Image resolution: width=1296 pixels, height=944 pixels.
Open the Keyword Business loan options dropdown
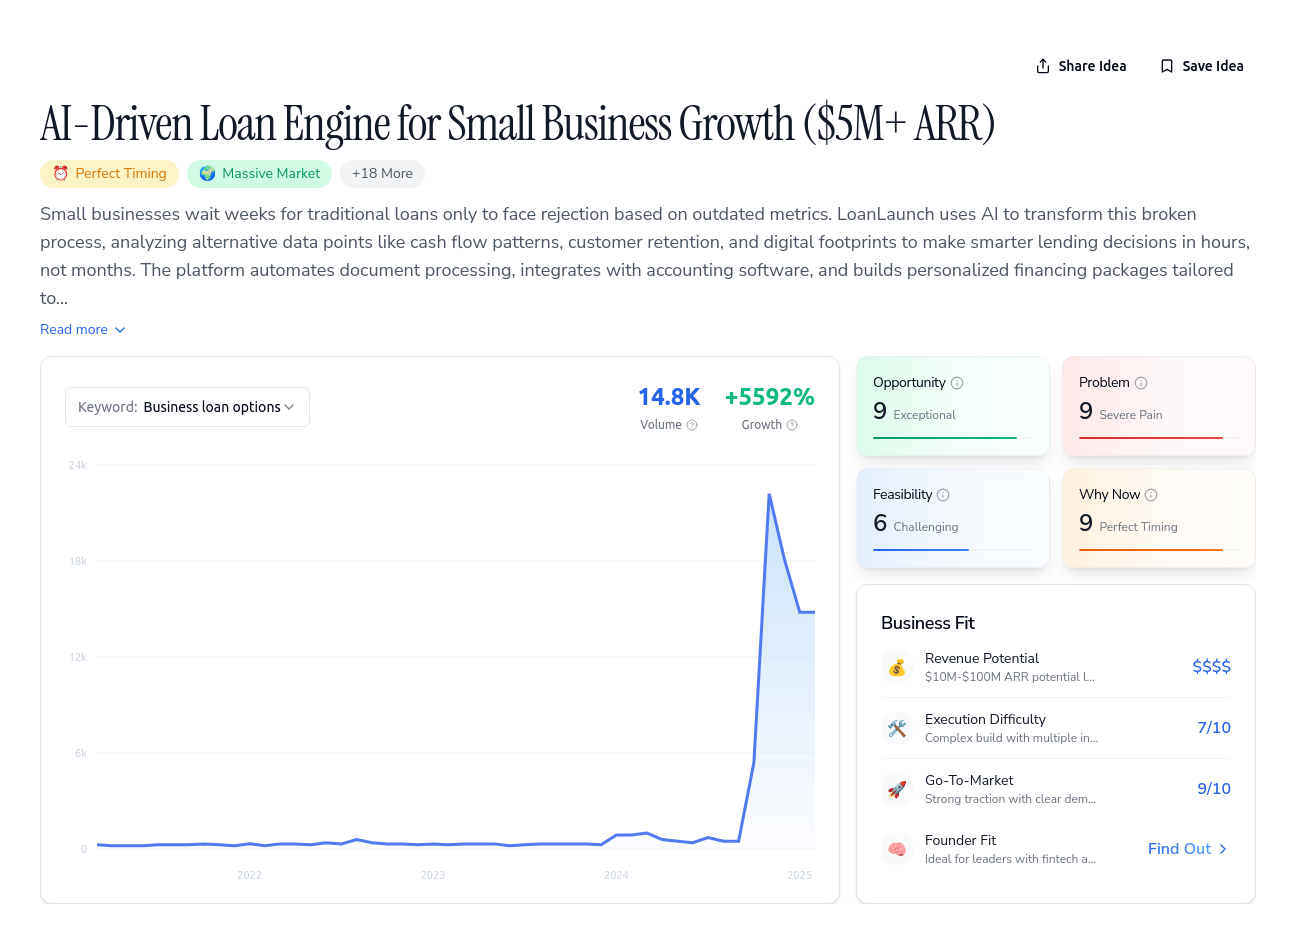pyautogui.click(x=187, y=407)
